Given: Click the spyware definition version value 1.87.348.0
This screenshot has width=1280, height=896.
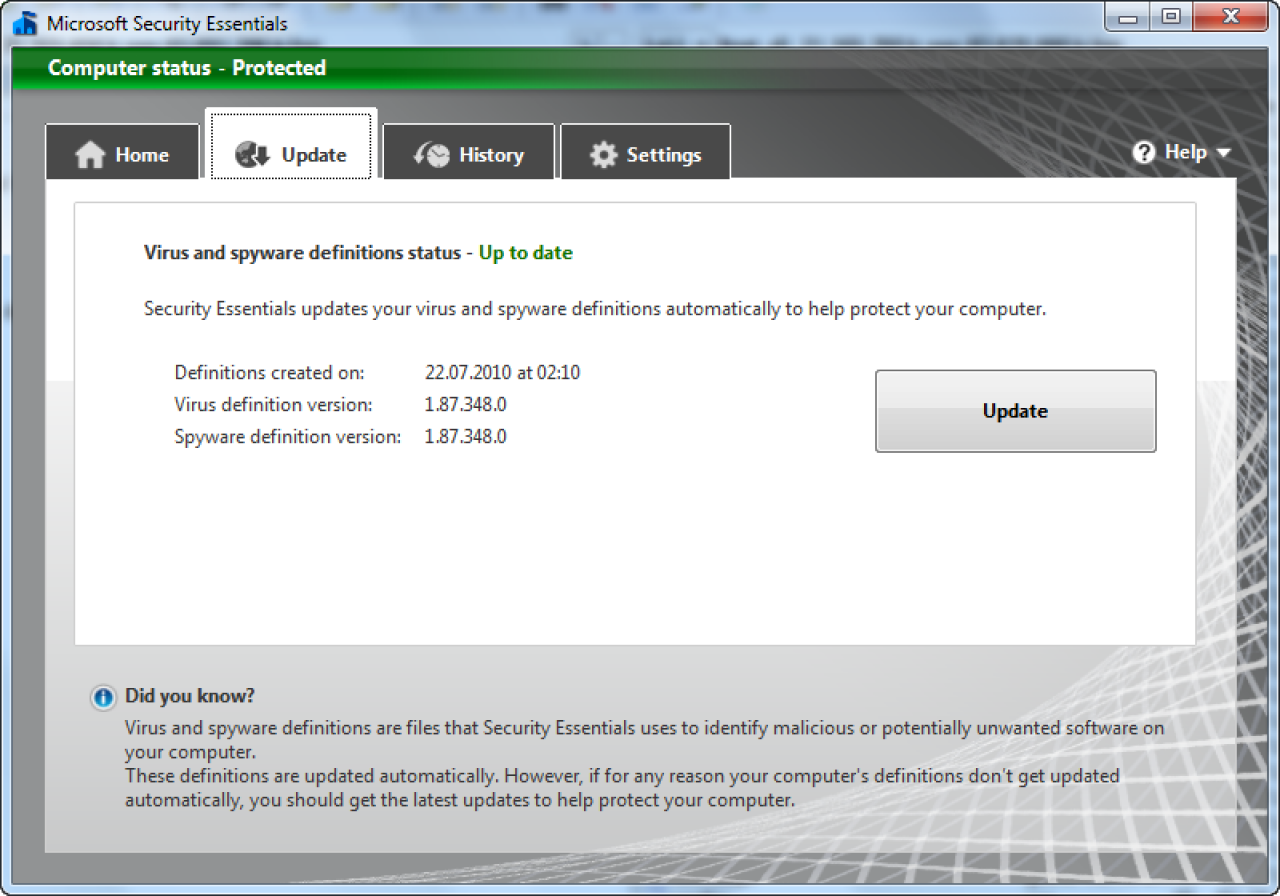Looking at the screenshot, I should click(x=466, y=437).
